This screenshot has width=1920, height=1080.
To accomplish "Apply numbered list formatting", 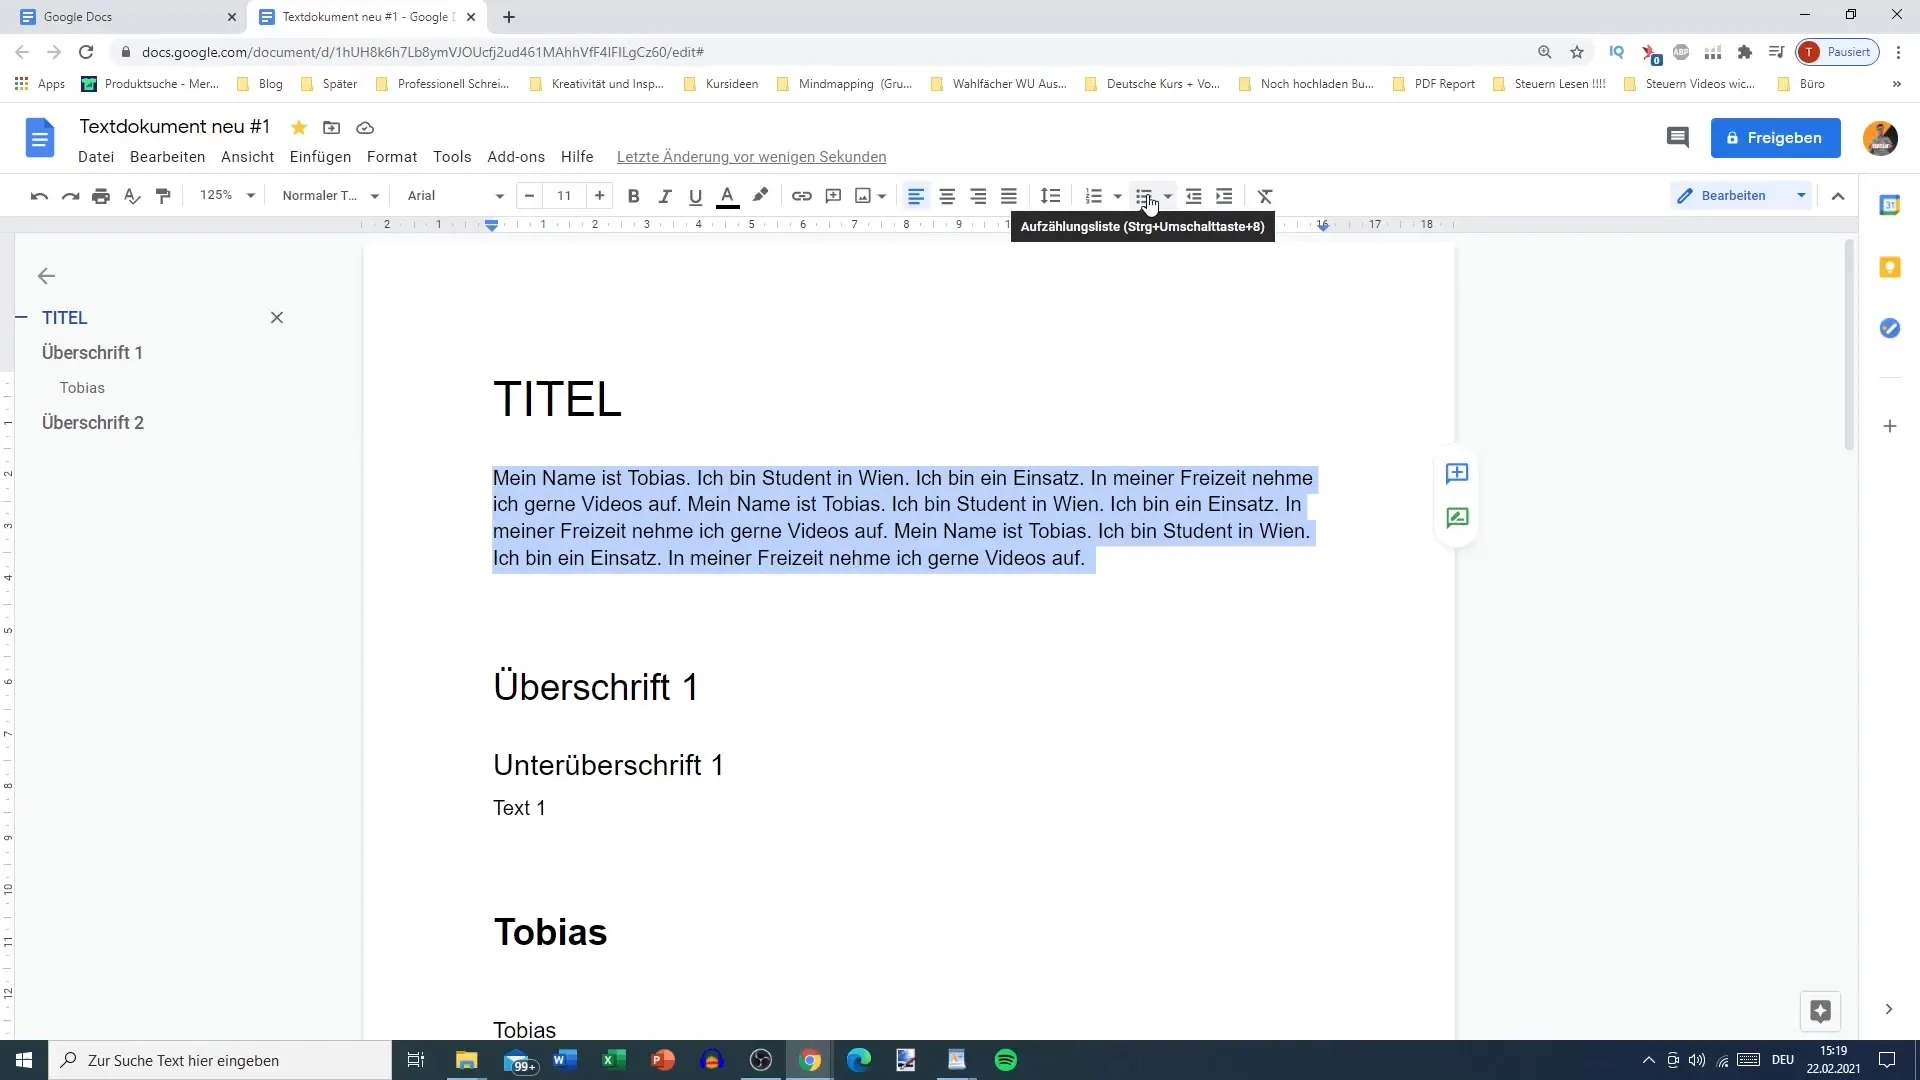I will [1097, 195].
